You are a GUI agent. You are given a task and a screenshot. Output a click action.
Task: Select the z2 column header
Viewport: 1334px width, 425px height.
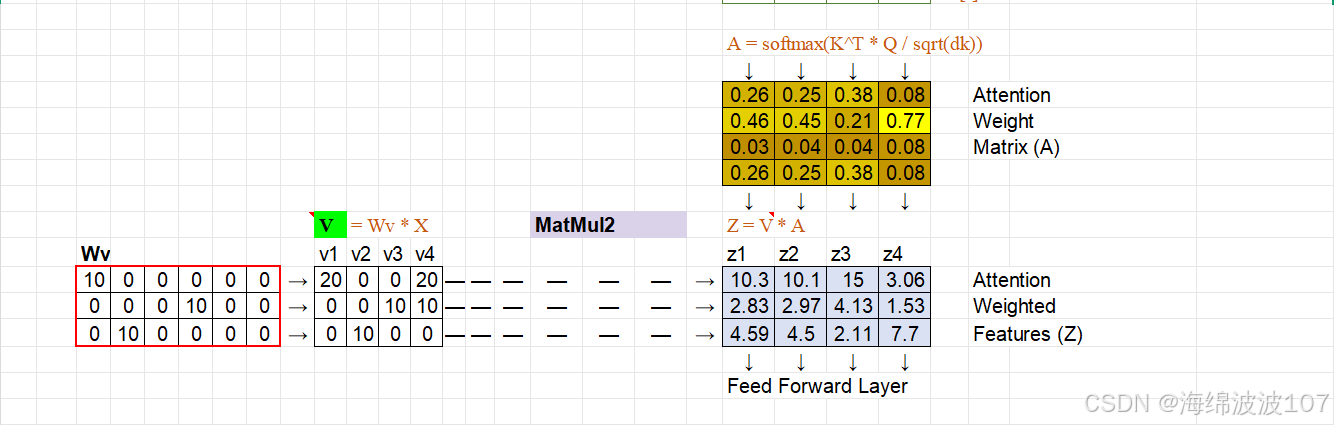(789, 254)
